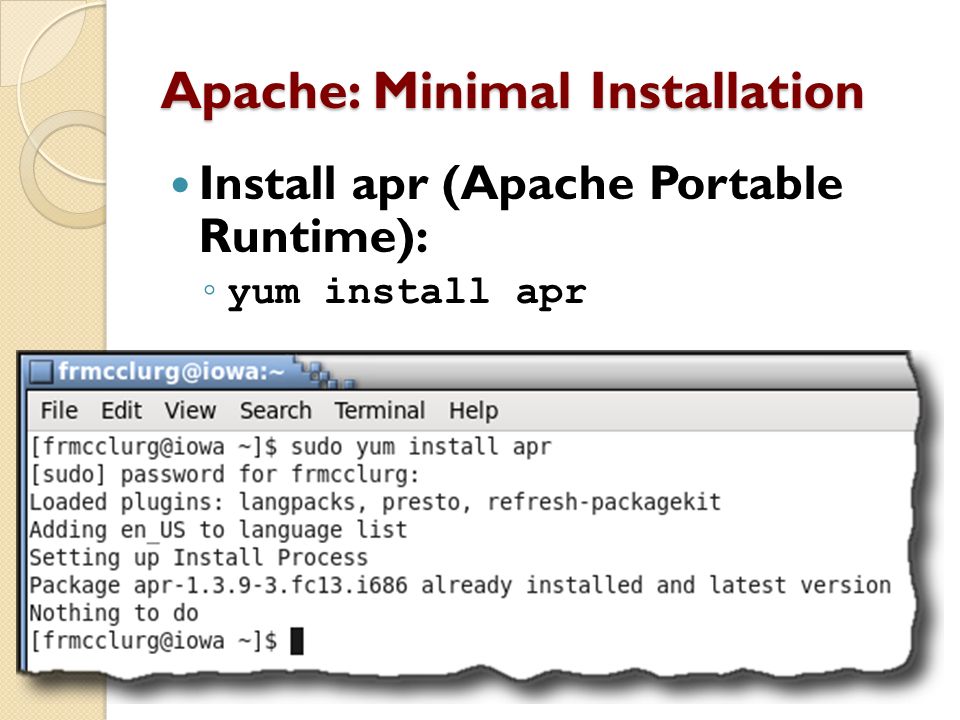This screenshot has width=960, height=720.
Task: Click the 'Setting up Install Process' line
Action: click(199, 558)
